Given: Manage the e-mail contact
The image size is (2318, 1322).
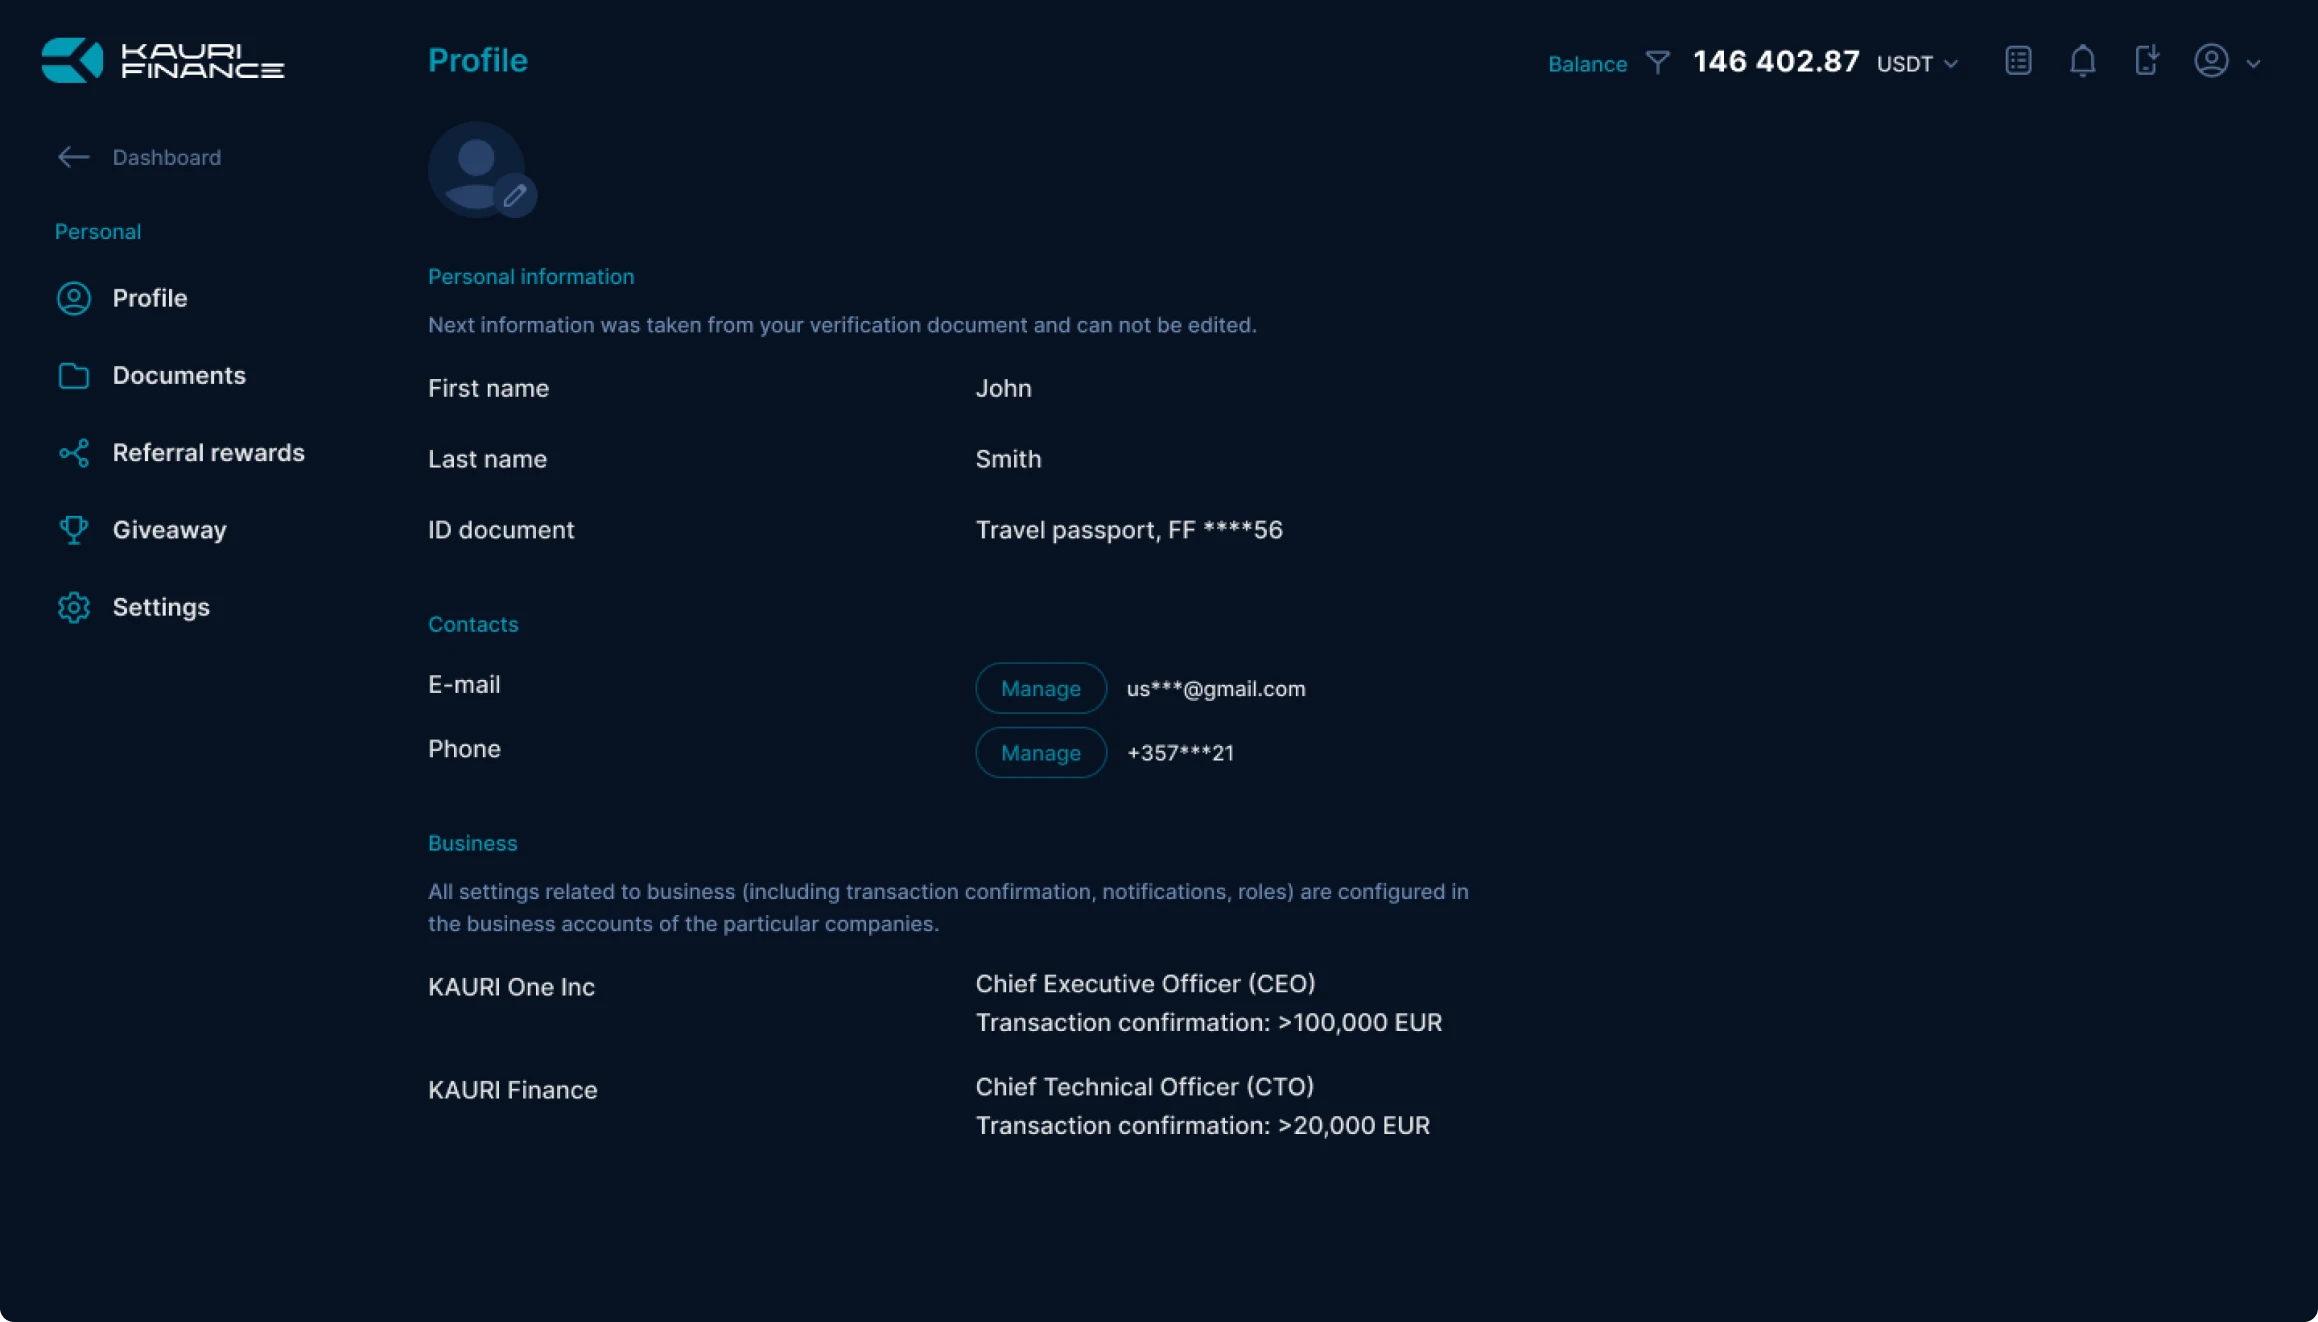Looking at the screenshot, I should pos(1040,688).
